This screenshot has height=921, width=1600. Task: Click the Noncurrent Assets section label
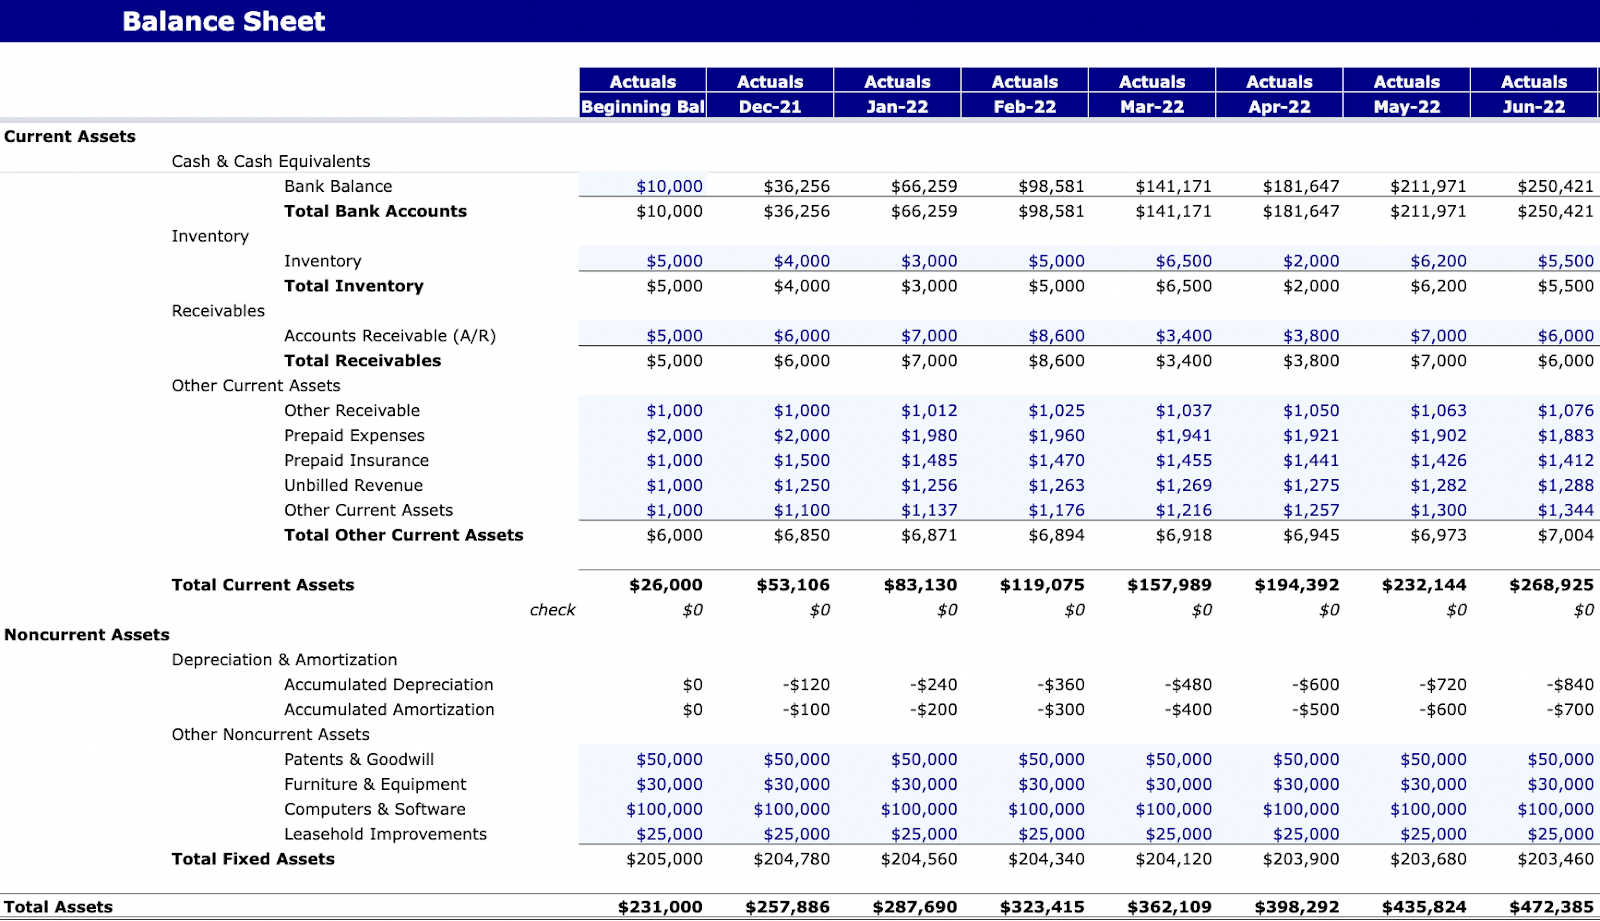tap(86, 634)
